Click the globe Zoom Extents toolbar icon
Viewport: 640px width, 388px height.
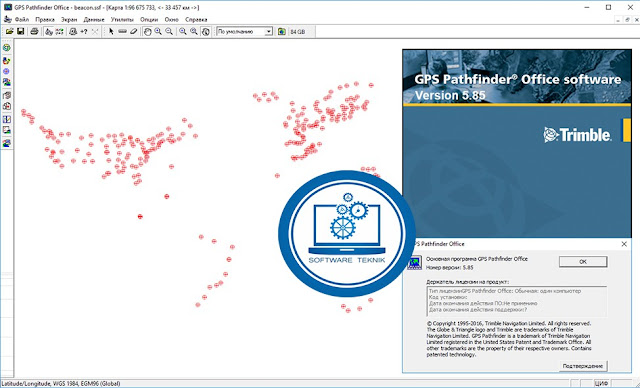click(x=206, y=31)
